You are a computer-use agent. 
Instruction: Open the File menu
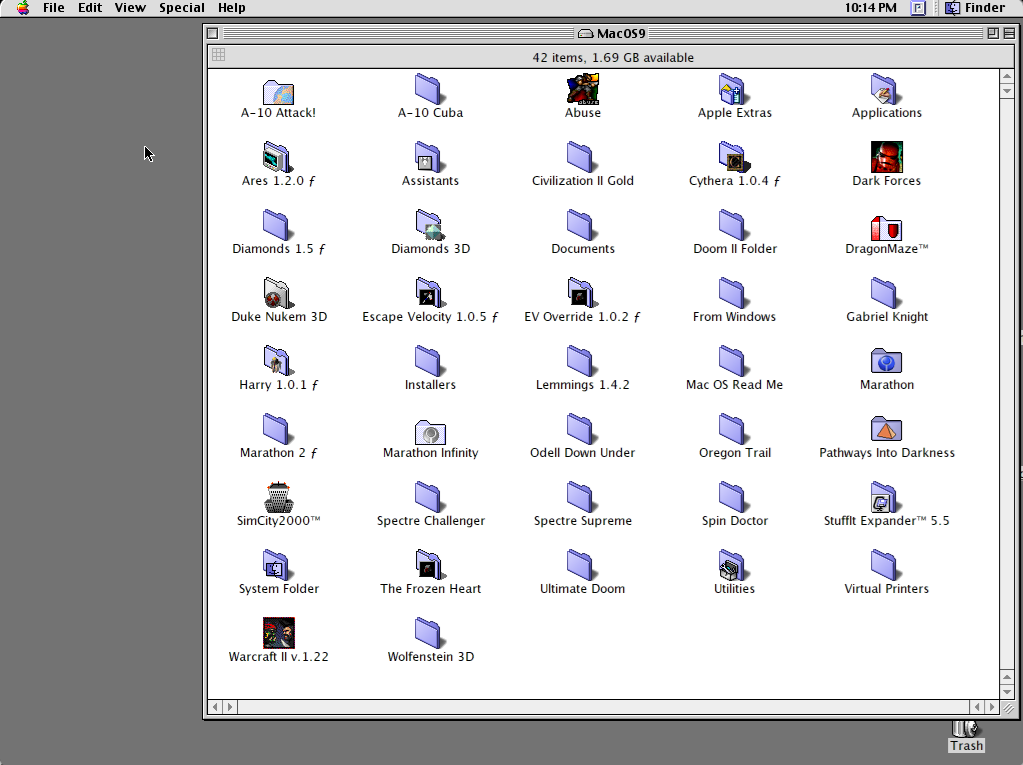(x=53, y=8)
